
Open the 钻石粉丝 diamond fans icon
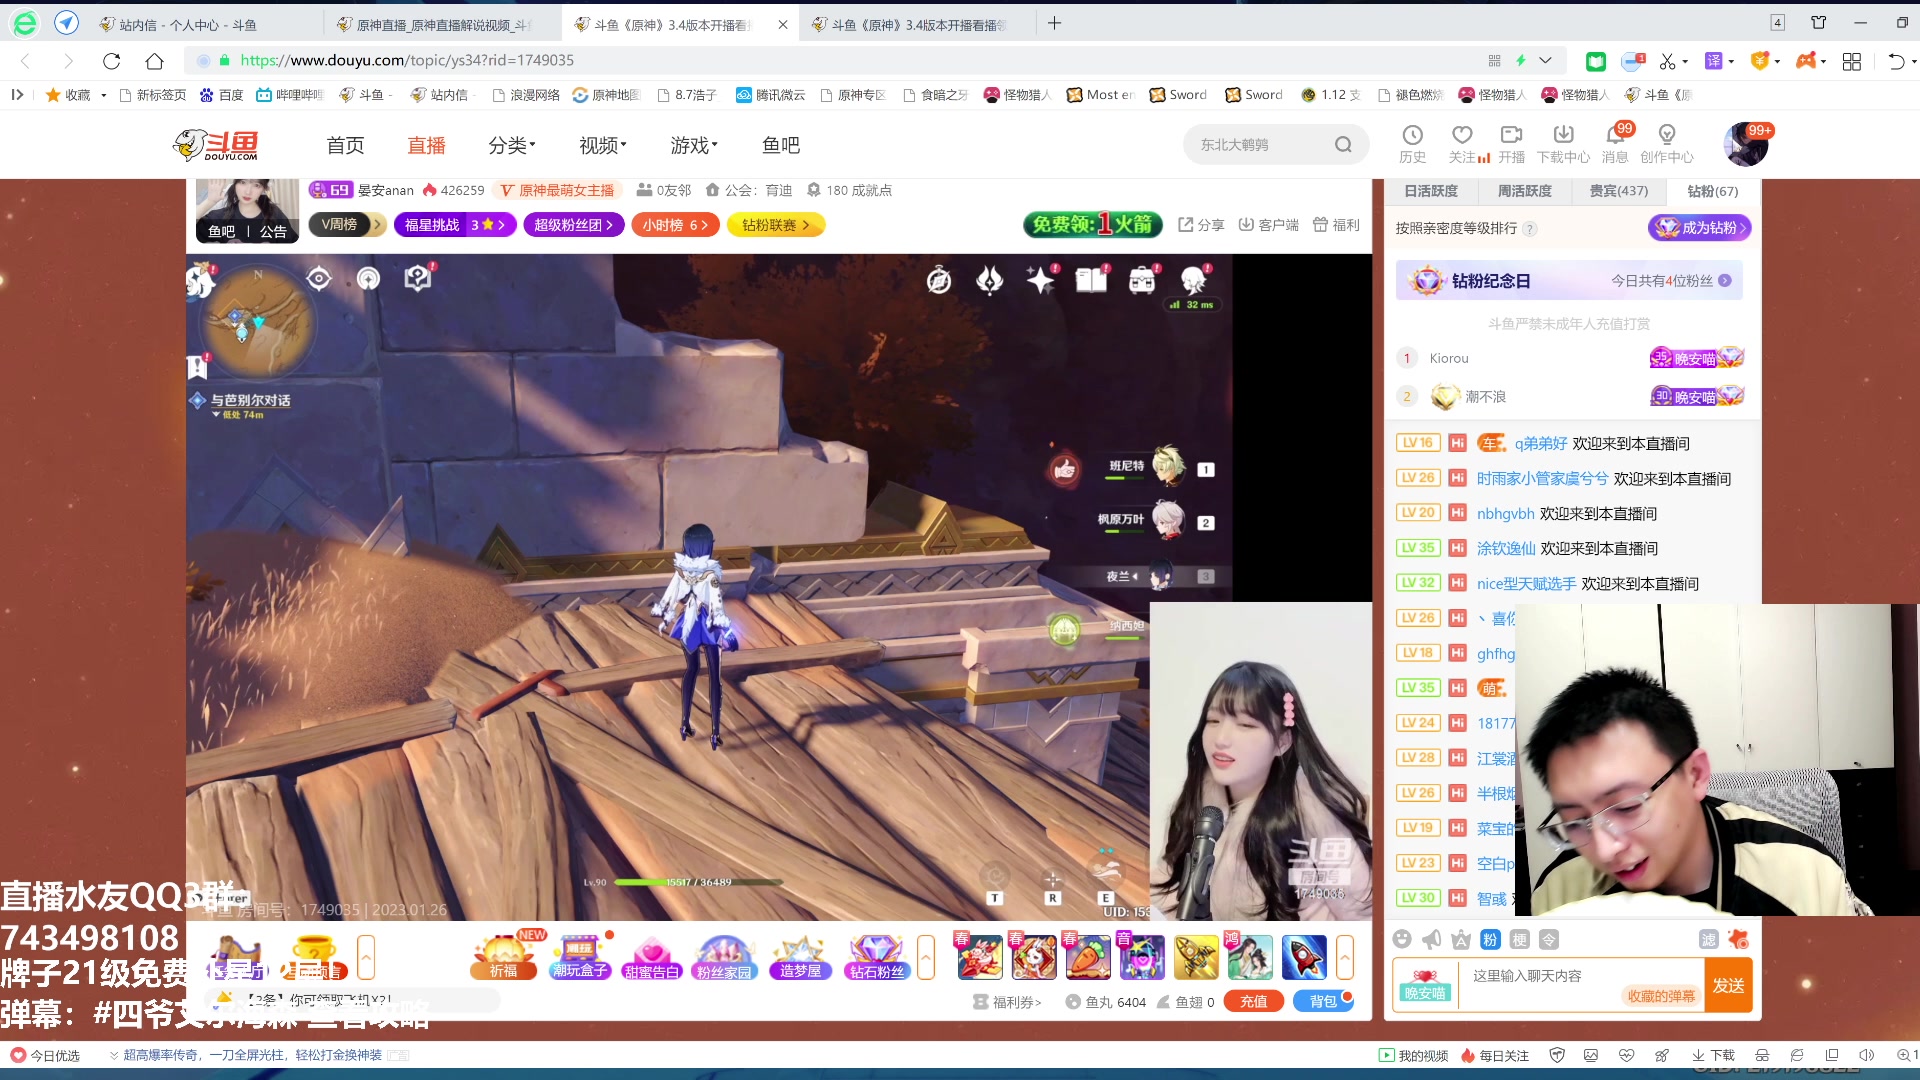click(x=876, y=957)
